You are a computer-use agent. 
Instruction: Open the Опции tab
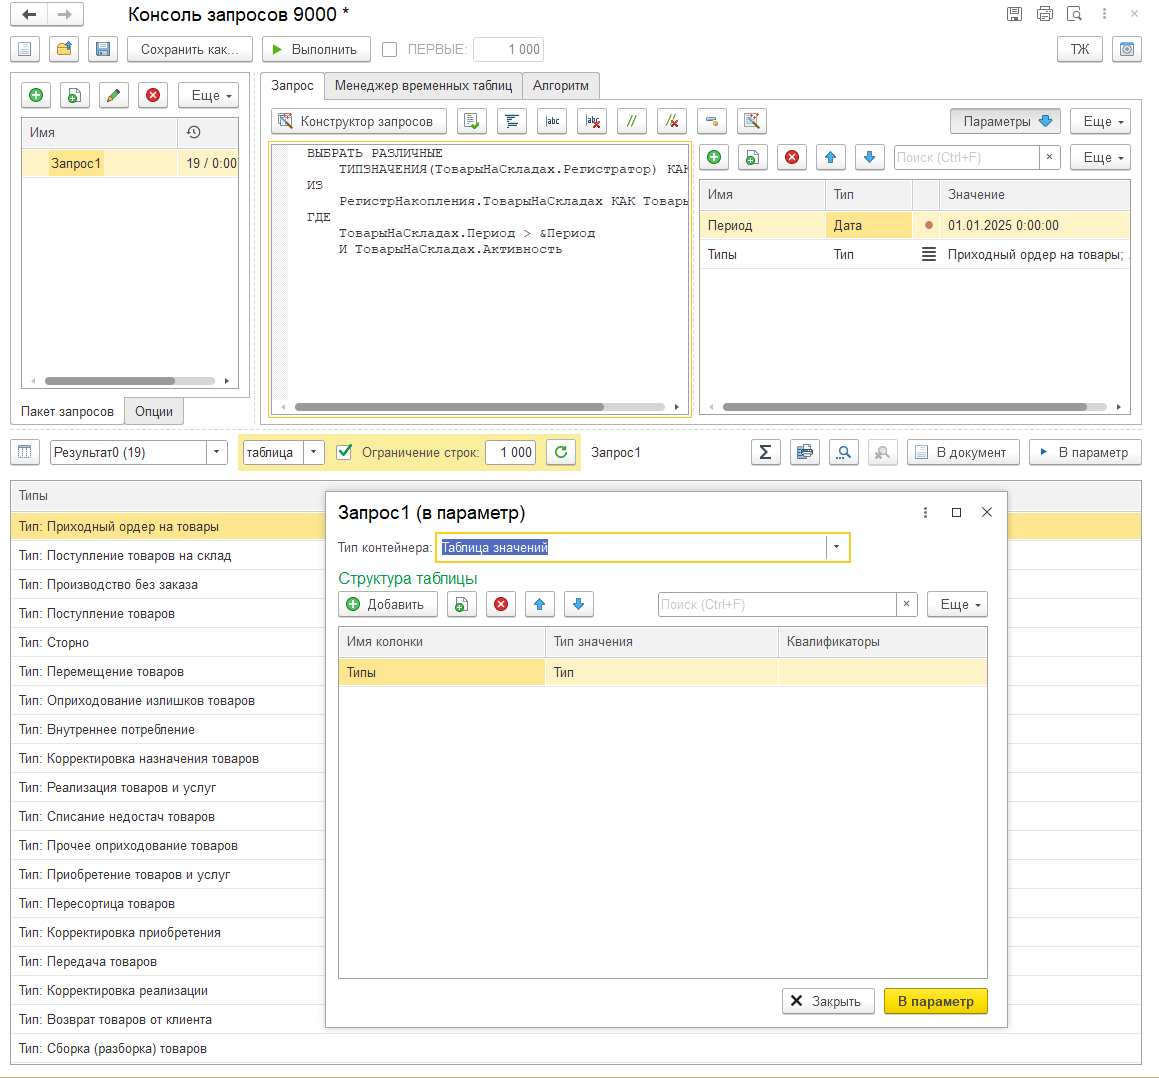coord(154,411)
